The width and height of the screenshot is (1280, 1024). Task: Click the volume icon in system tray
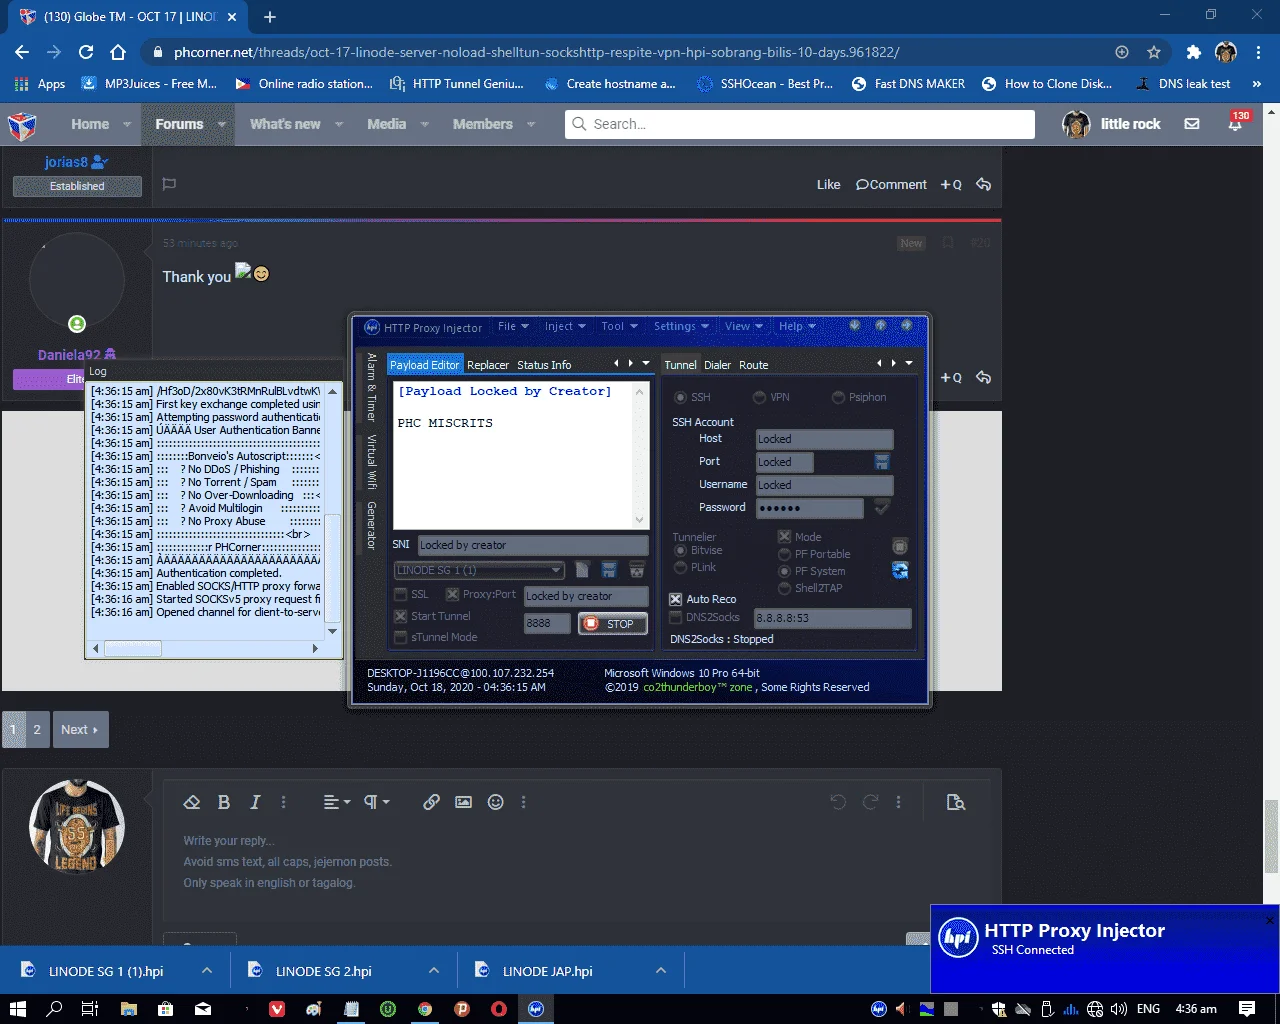[1119, 1009]
